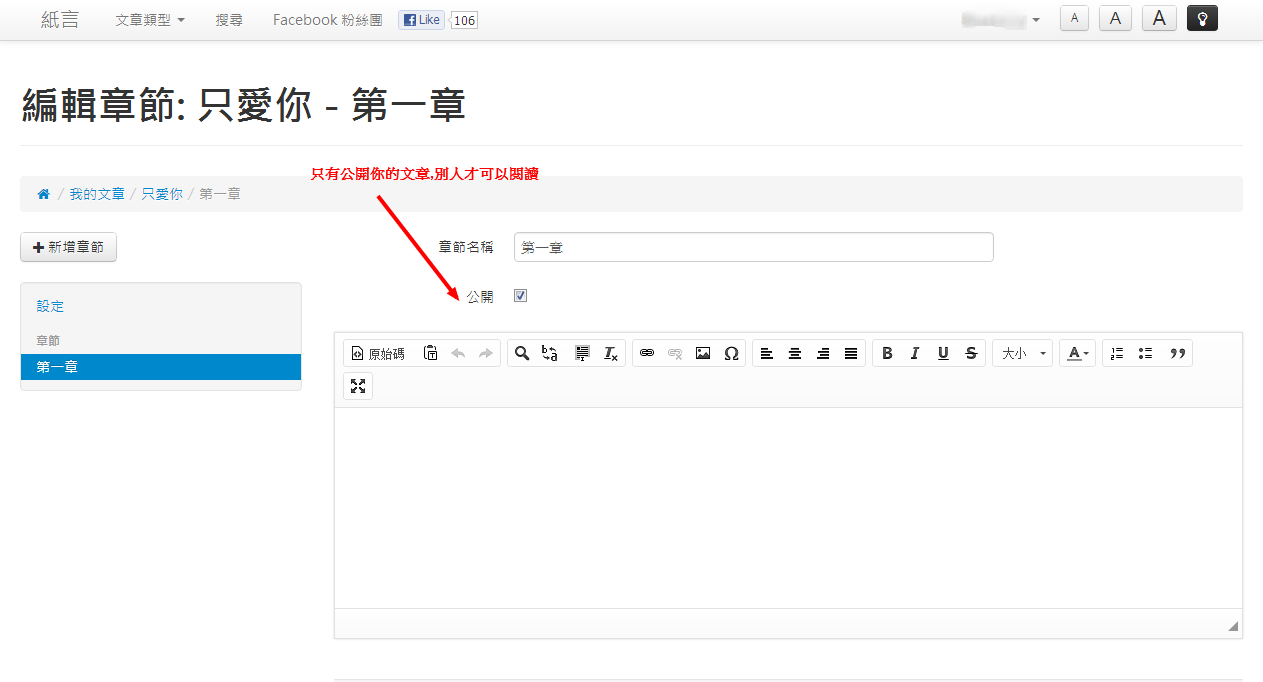Screen dimensions: 1263x682
Task: Click the insert link icon
Action: (647, 353)
